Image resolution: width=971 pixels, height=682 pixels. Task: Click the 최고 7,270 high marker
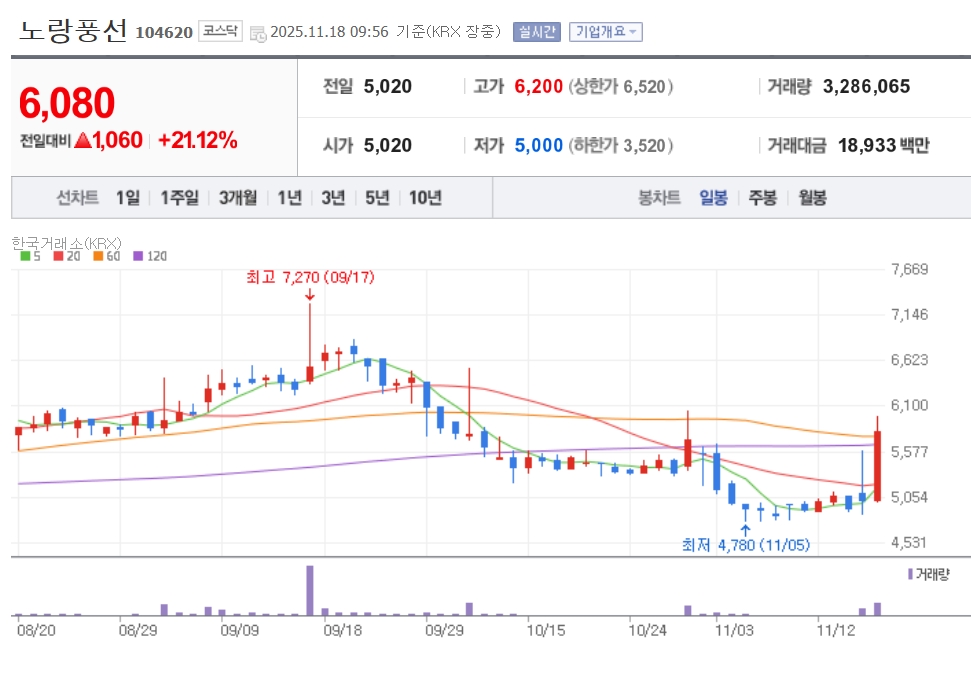point(310,278)
